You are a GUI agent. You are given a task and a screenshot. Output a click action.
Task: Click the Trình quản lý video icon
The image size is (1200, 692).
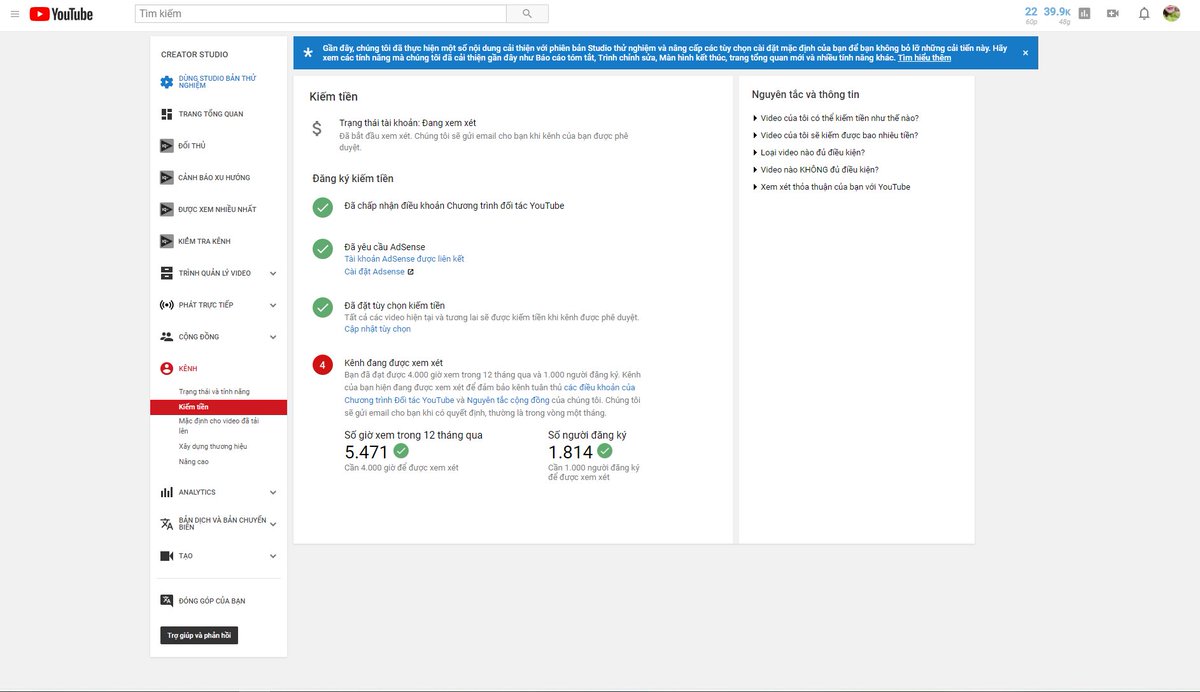click(167, 273)
